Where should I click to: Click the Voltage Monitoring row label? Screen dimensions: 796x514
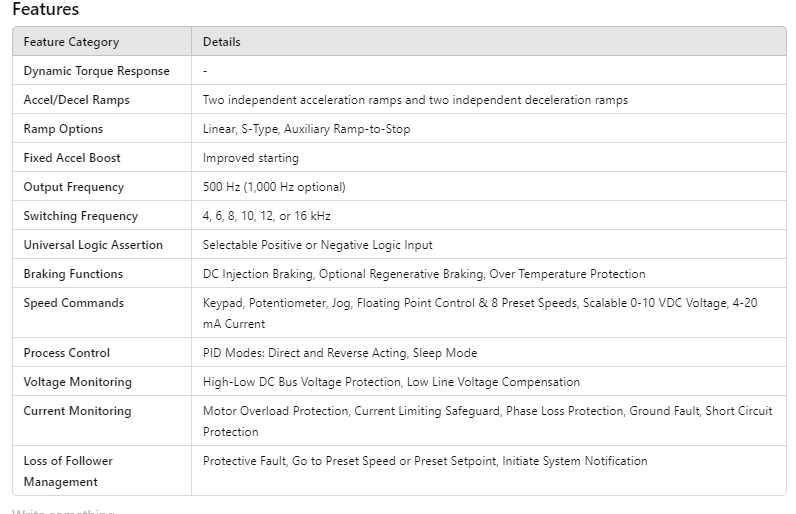[77, 382]
